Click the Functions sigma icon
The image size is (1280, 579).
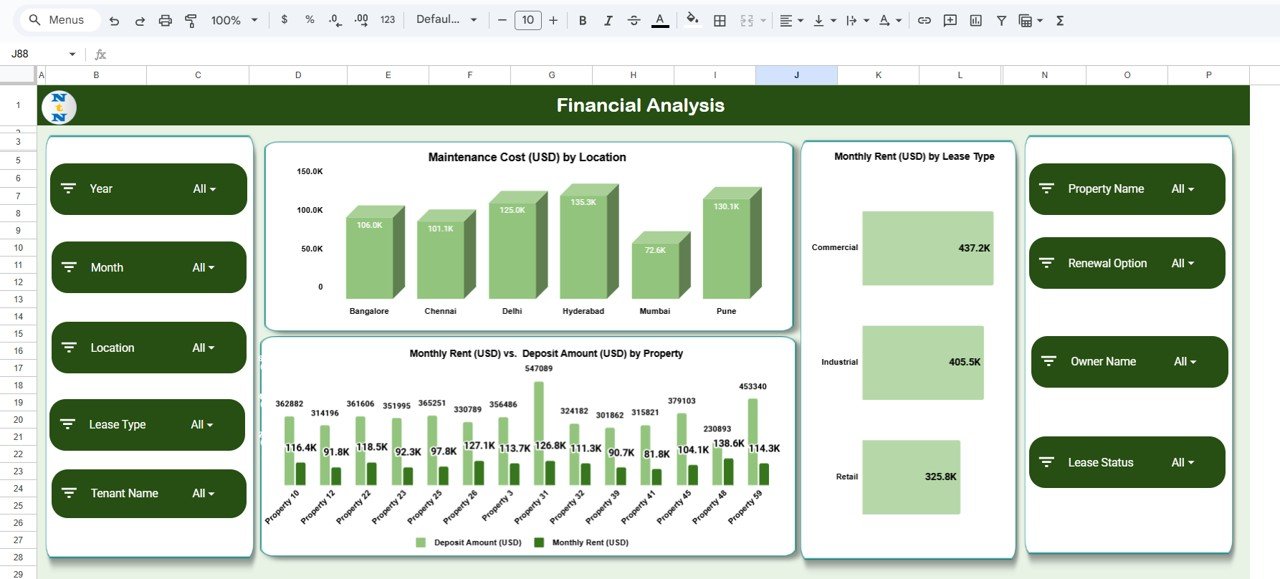coord(1059,20)
